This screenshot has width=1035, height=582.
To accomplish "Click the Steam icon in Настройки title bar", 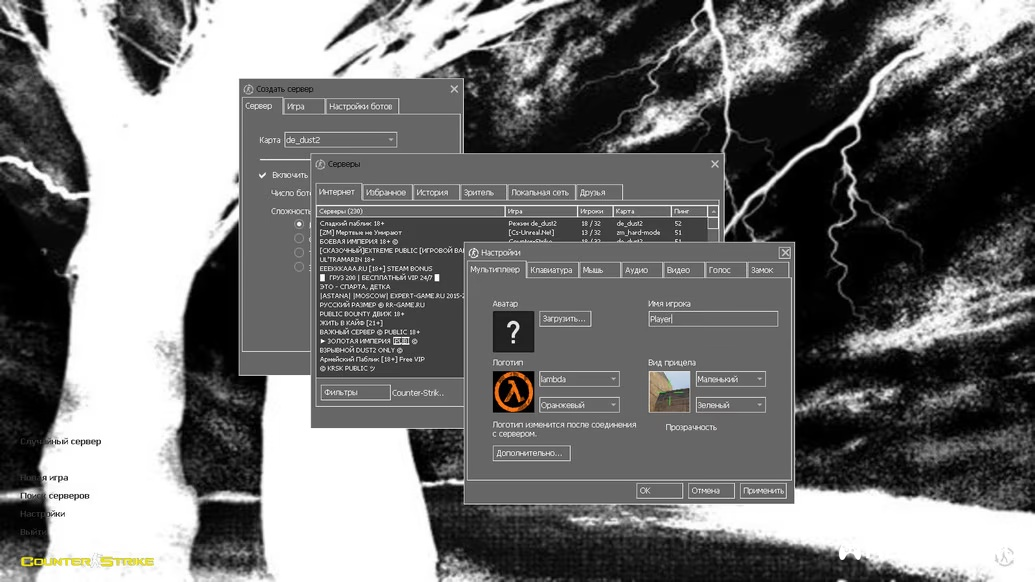I will (x=474, y=253).
